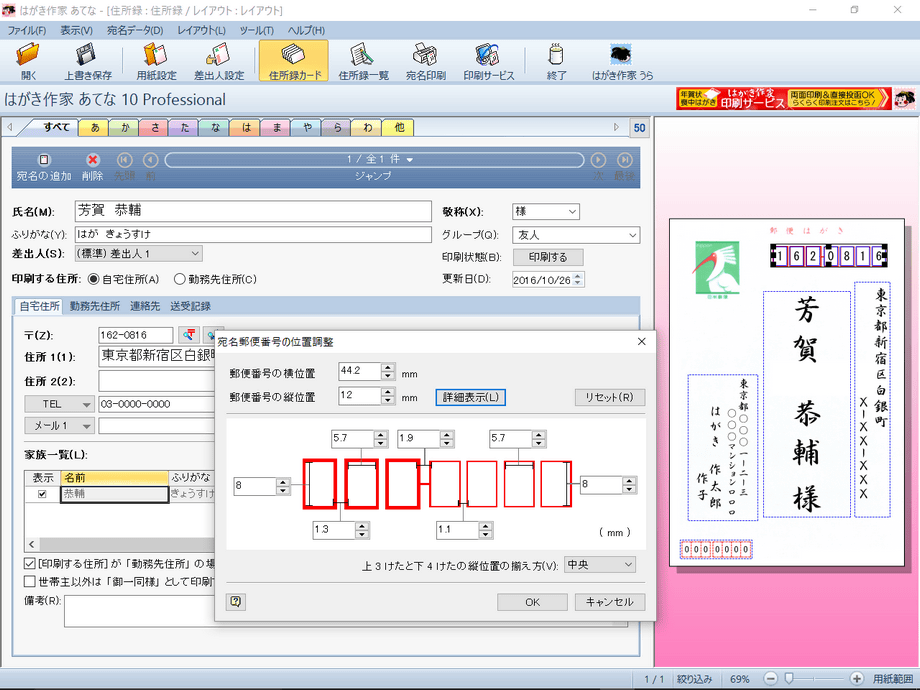Click the 50 count button beside the tabs
The width and height of the screenshot is (920, 690).
(639, 127)
